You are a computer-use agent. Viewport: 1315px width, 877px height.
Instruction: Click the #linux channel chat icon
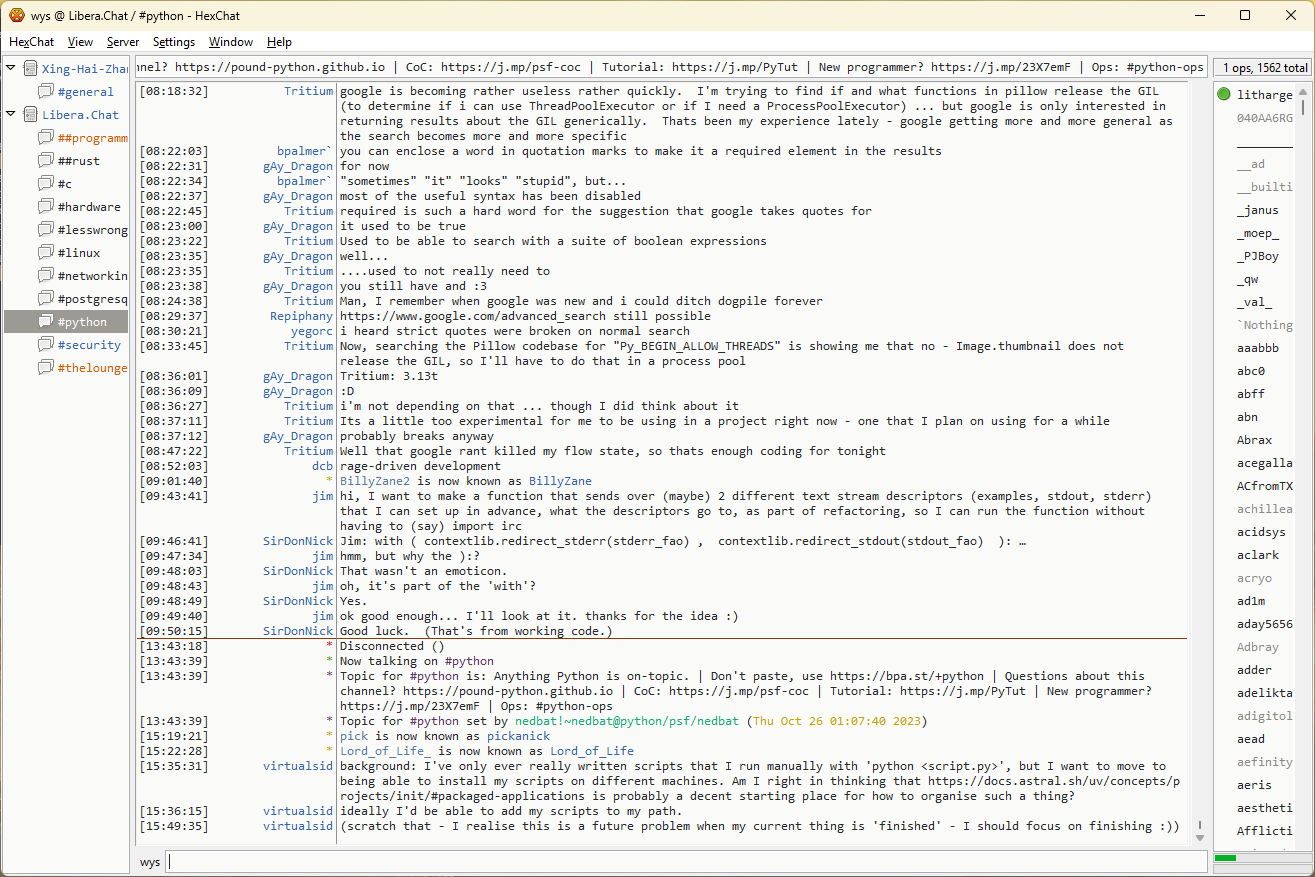pyautogui.click(x=46, y=253)
